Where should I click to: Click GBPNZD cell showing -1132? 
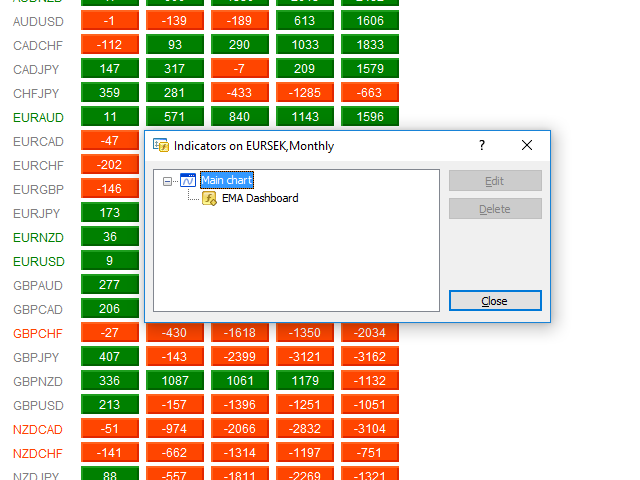point(370,381)
